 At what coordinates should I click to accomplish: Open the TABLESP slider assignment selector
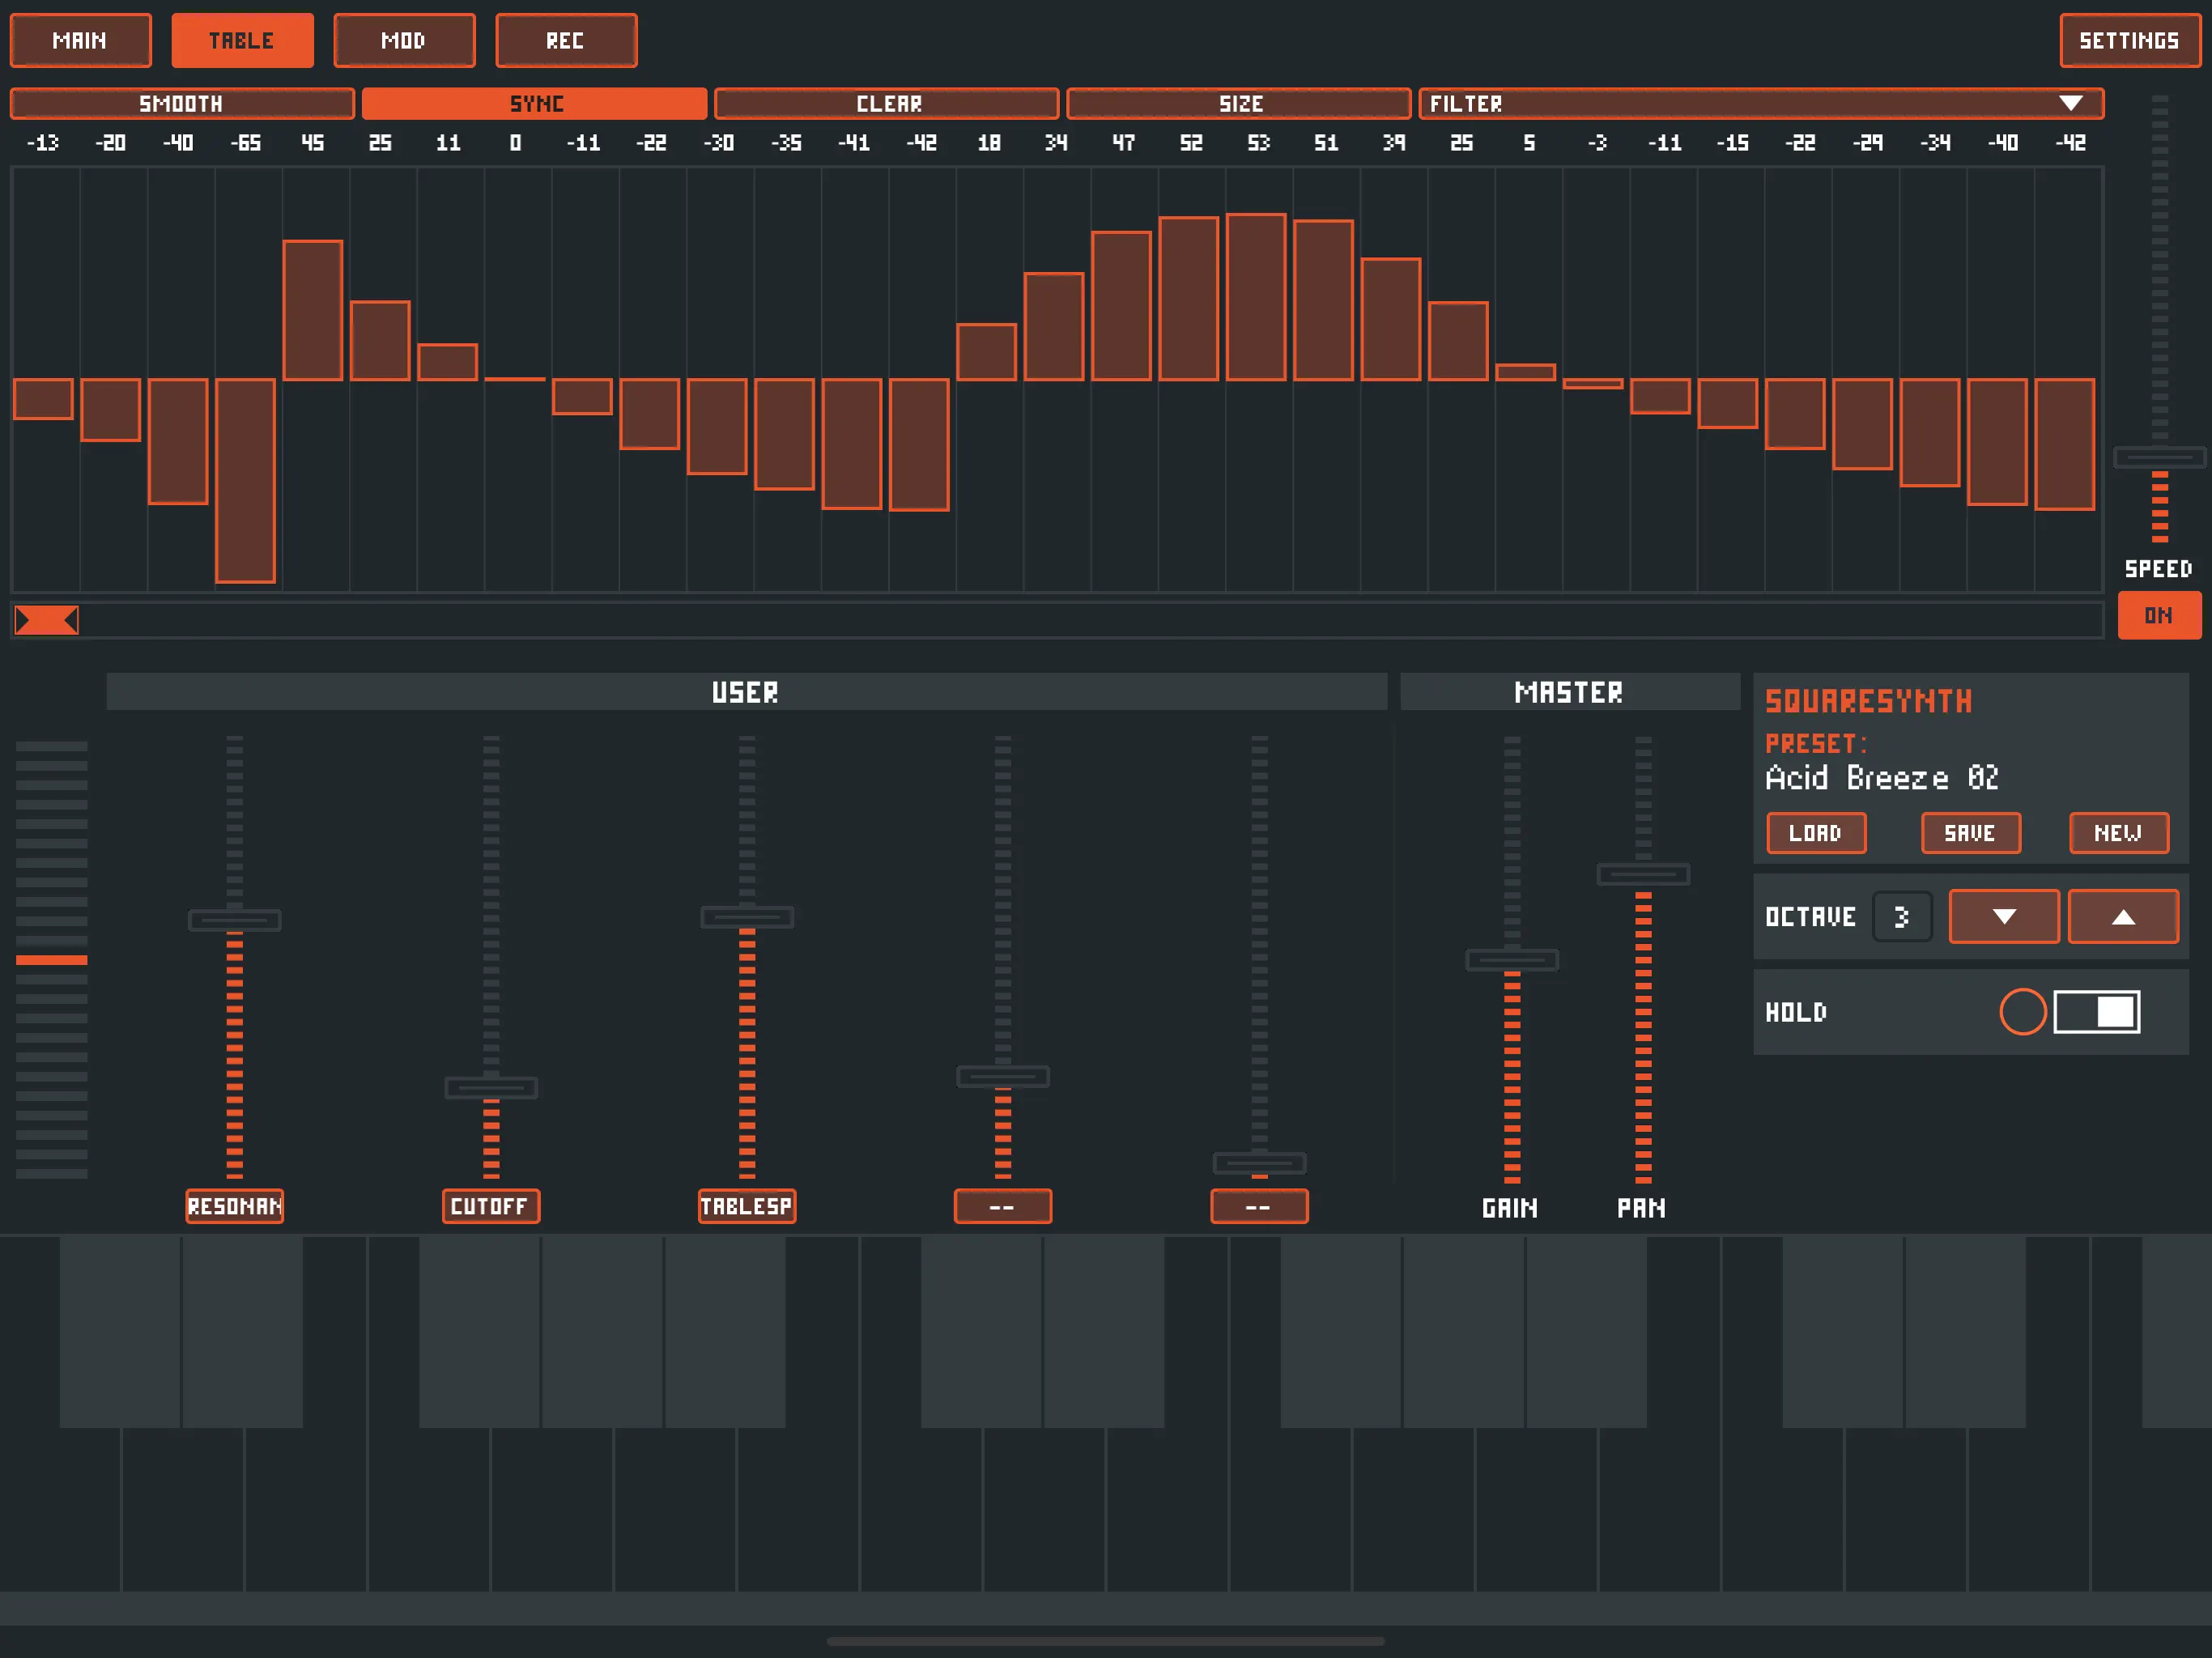(x=746, y=1206)
